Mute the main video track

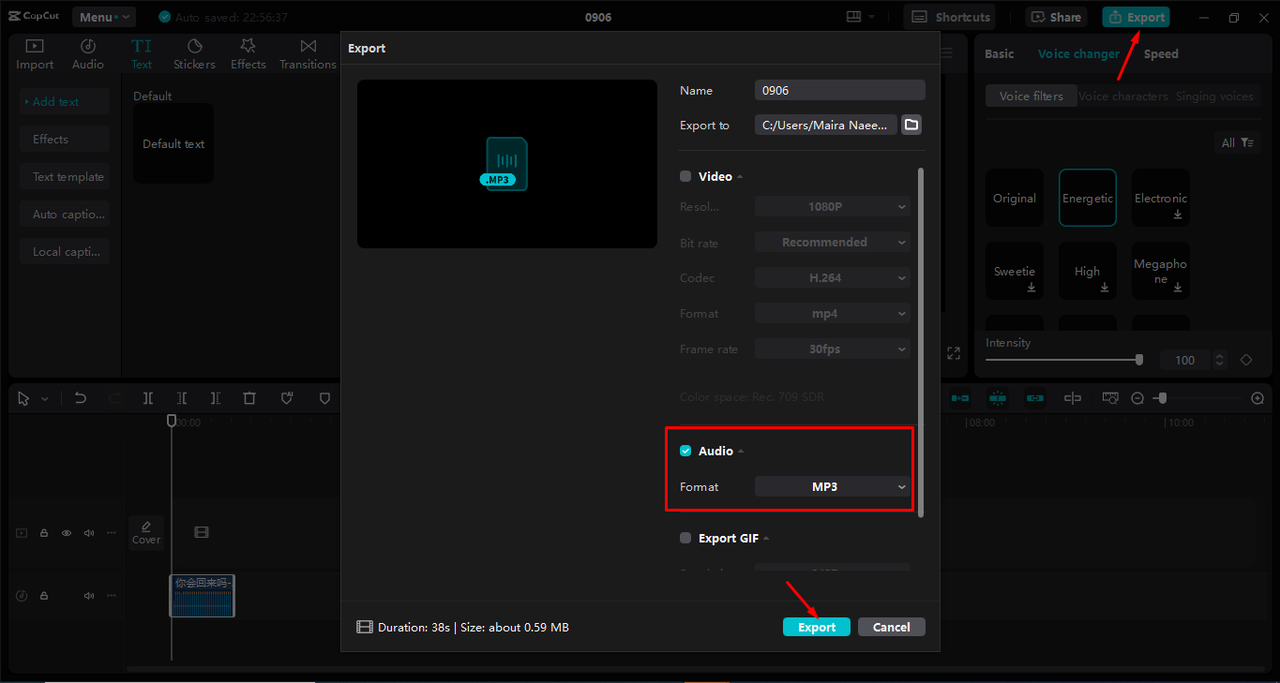point(89,533)
